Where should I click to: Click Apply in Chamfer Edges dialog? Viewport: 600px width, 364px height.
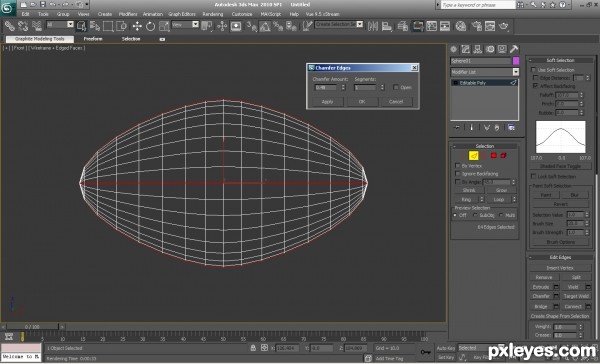328,101
